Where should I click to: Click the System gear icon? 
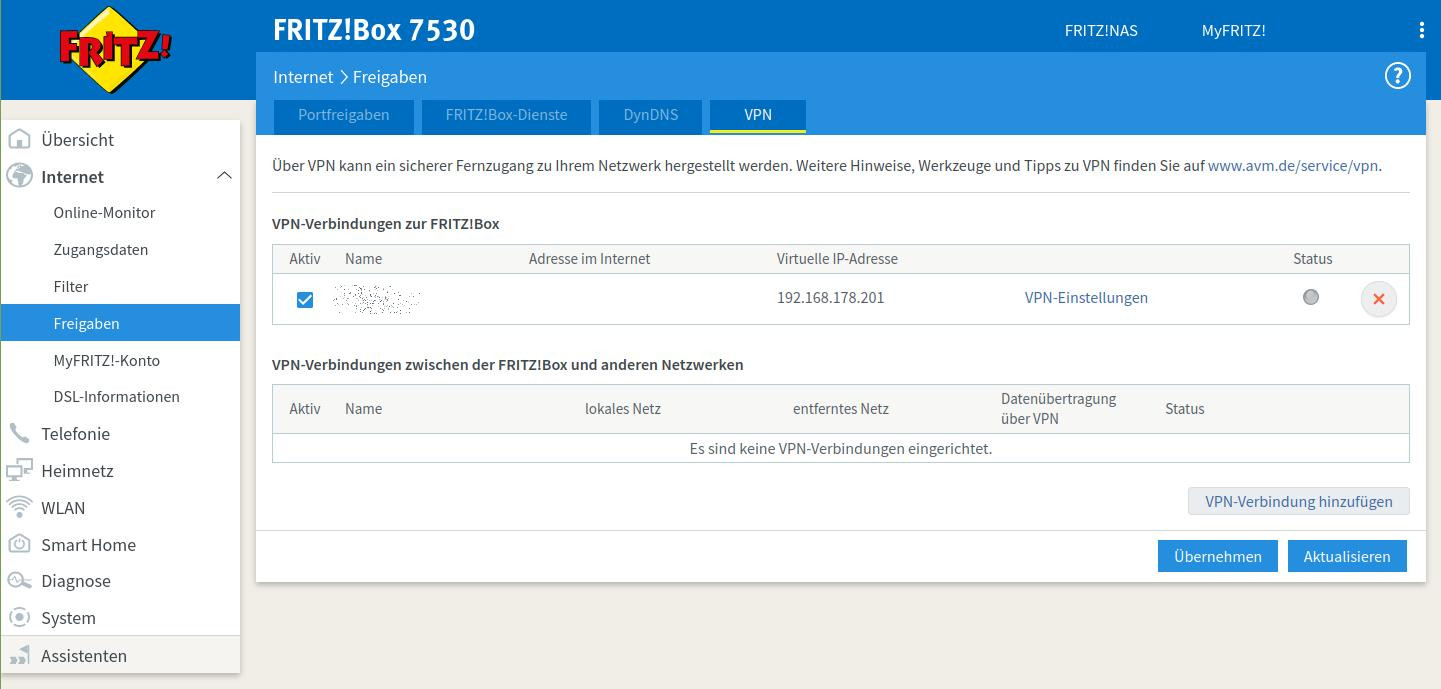pos(19,617)
